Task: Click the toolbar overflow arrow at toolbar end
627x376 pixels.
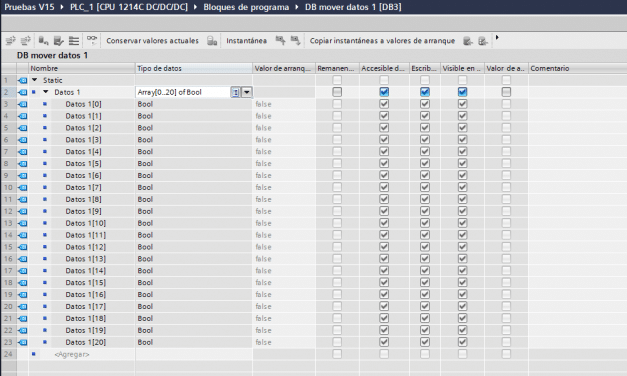Action: [497, 38]
